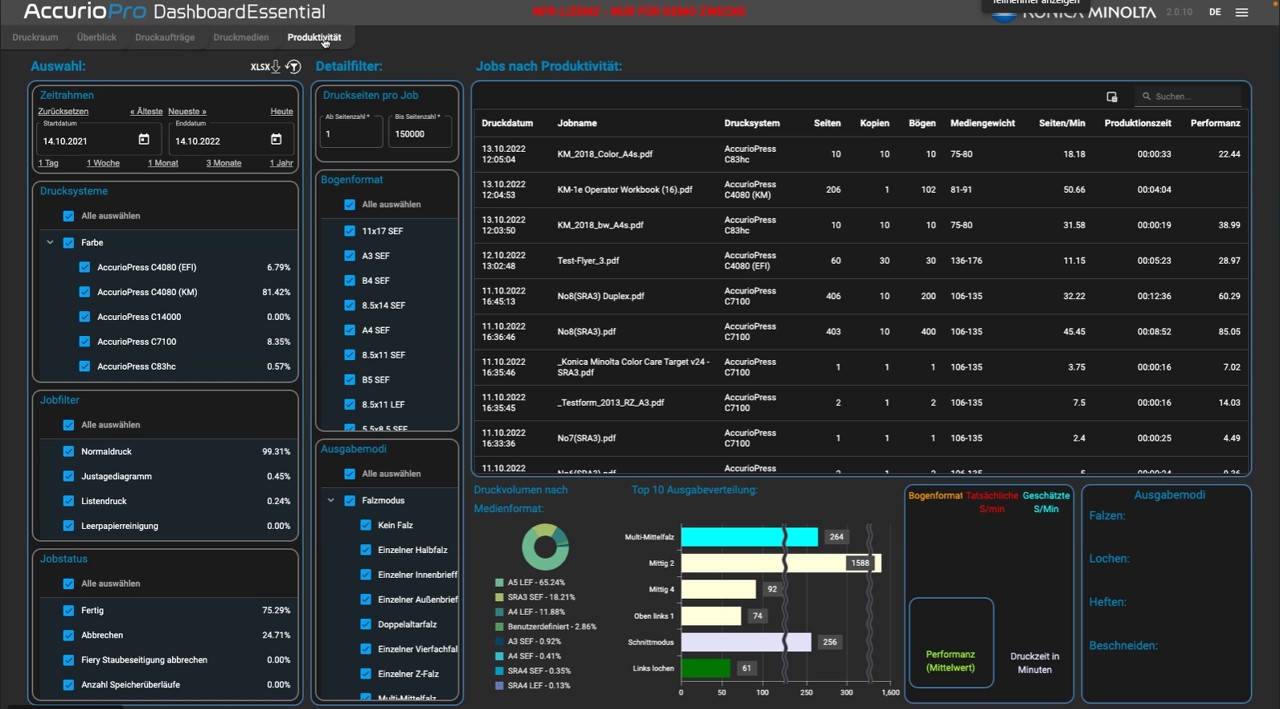Toggle Alle auswählen under Drucksysteme
This screenshot has width=1280, height=709.
pyautogui.click(x=68, y=216)
